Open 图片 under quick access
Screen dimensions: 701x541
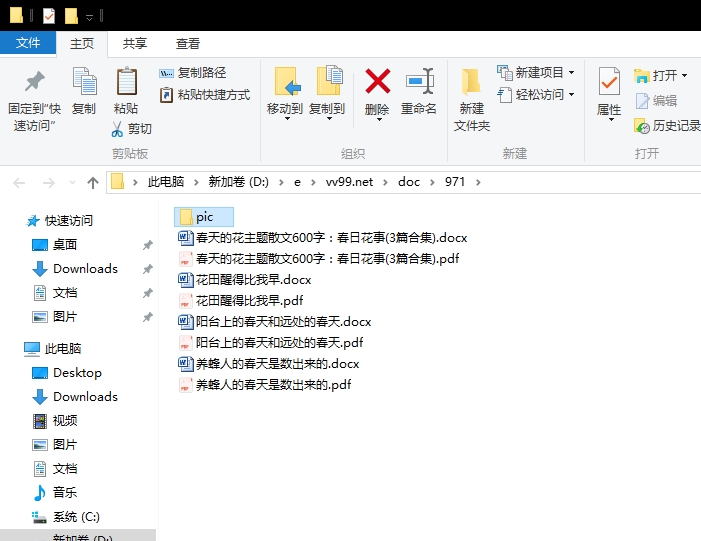pyautogui.click(x=55, y=317)
